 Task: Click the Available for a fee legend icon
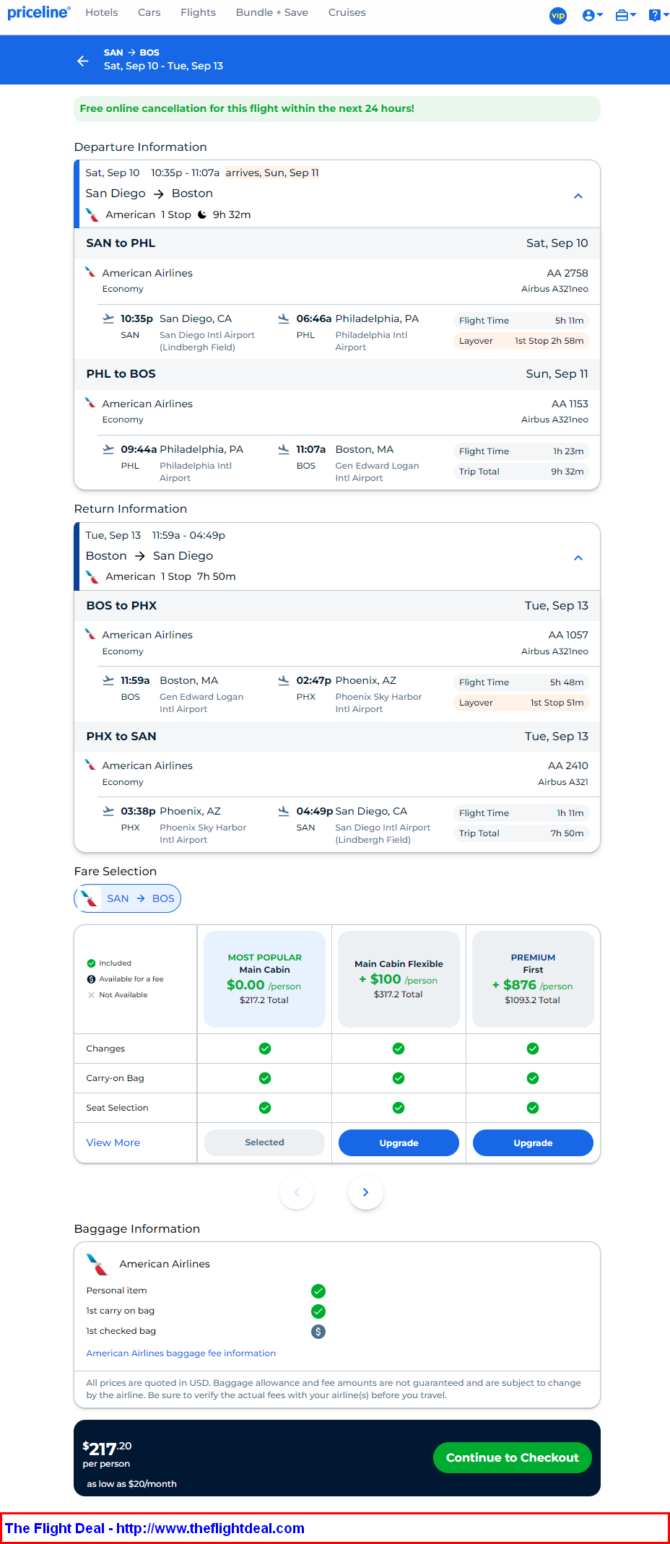point(91,979)
